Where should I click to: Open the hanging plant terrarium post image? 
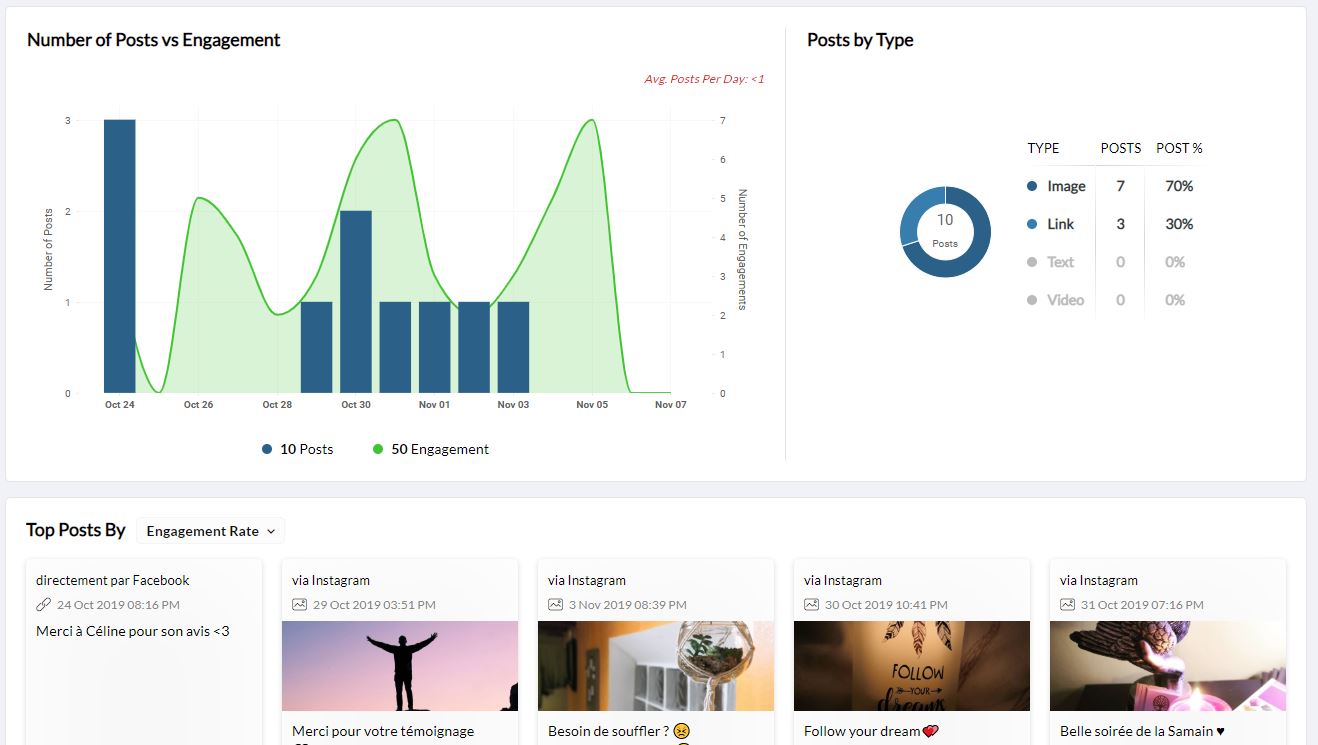point(655,666)
